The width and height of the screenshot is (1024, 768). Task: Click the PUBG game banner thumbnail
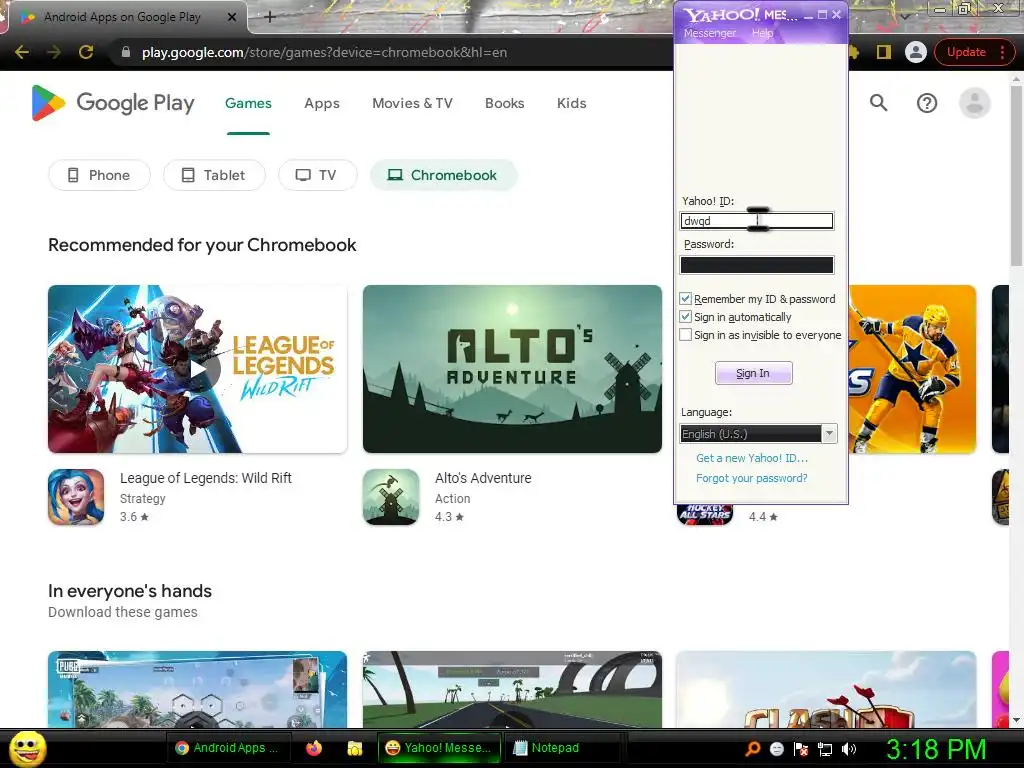pyautogui.click(x=198, y=689)
